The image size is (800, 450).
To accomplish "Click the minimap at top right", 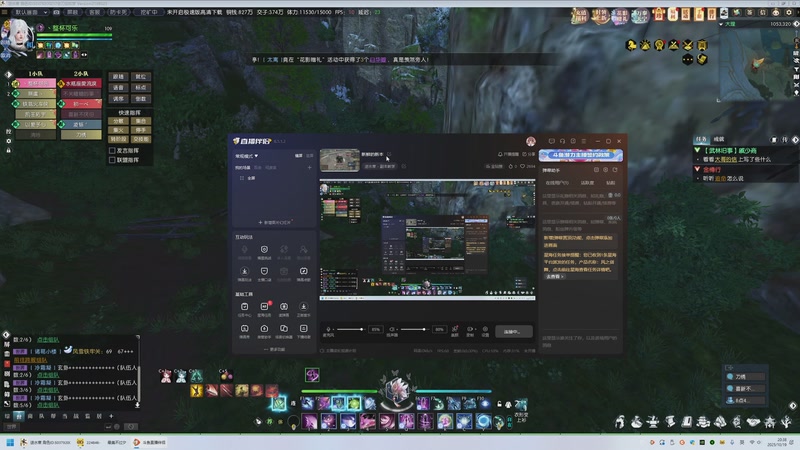I will click(756, 64).
